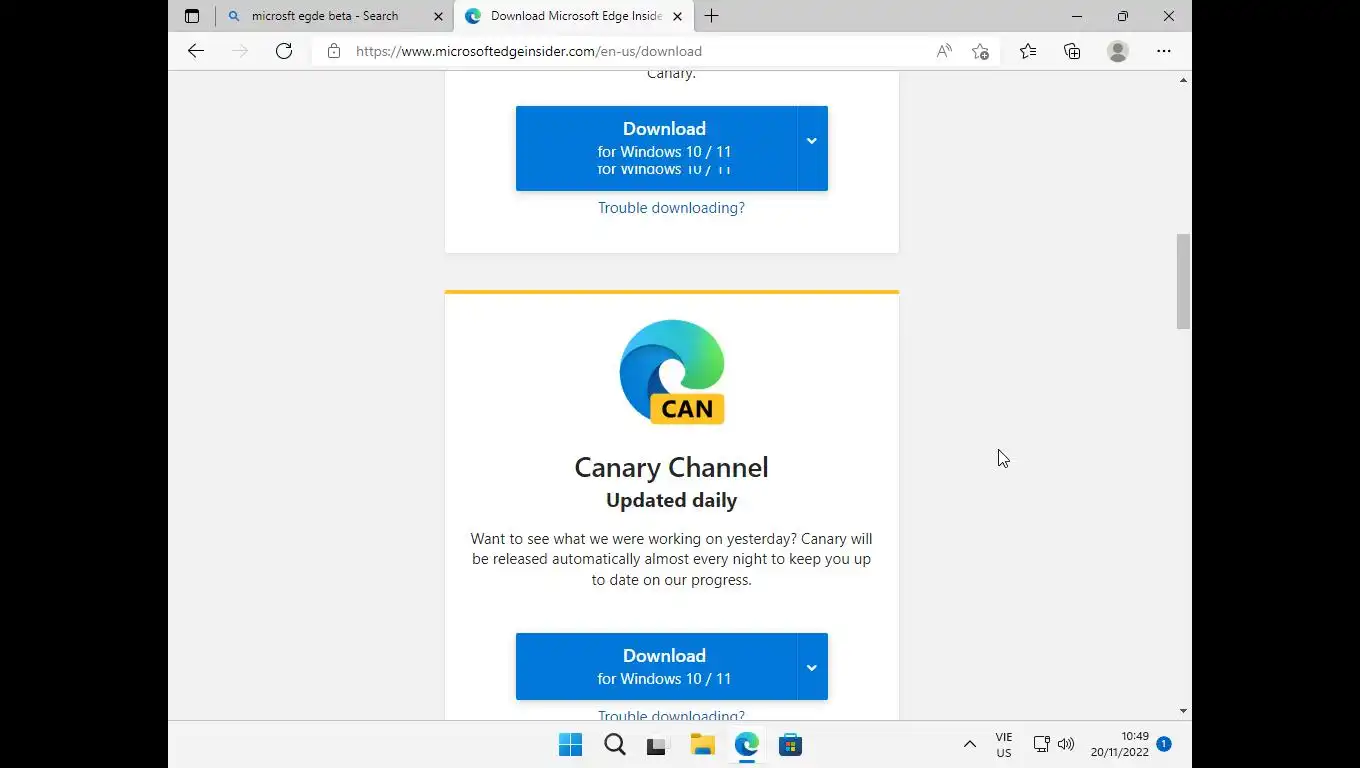The width and height of the screenshot is (1360, 768).
Task: Open the notification center badge
Action: pos(1164,744)
